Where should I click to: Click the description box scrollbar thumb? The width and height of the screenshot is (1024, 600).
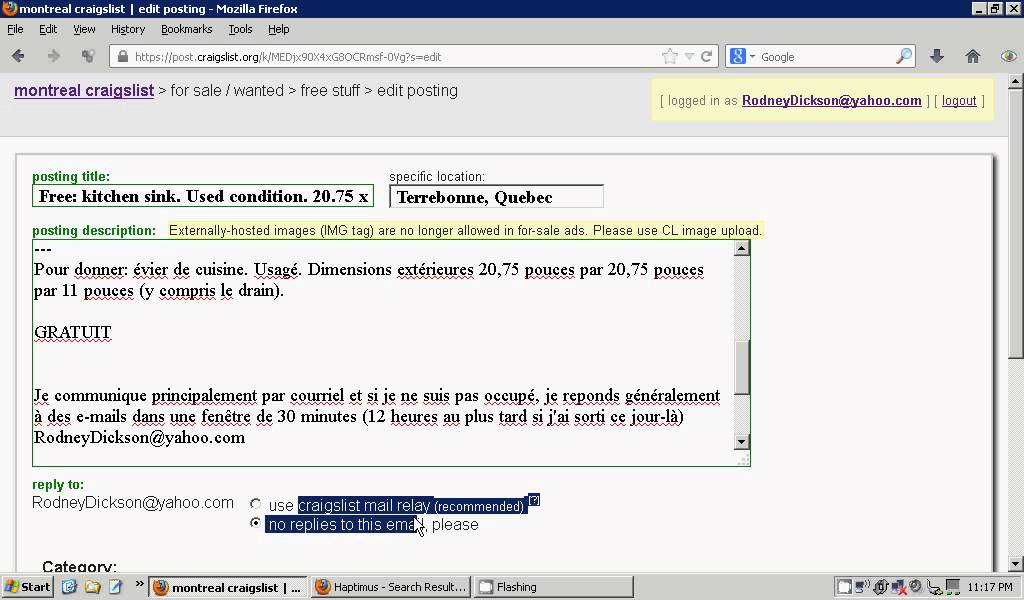[742, 368]
